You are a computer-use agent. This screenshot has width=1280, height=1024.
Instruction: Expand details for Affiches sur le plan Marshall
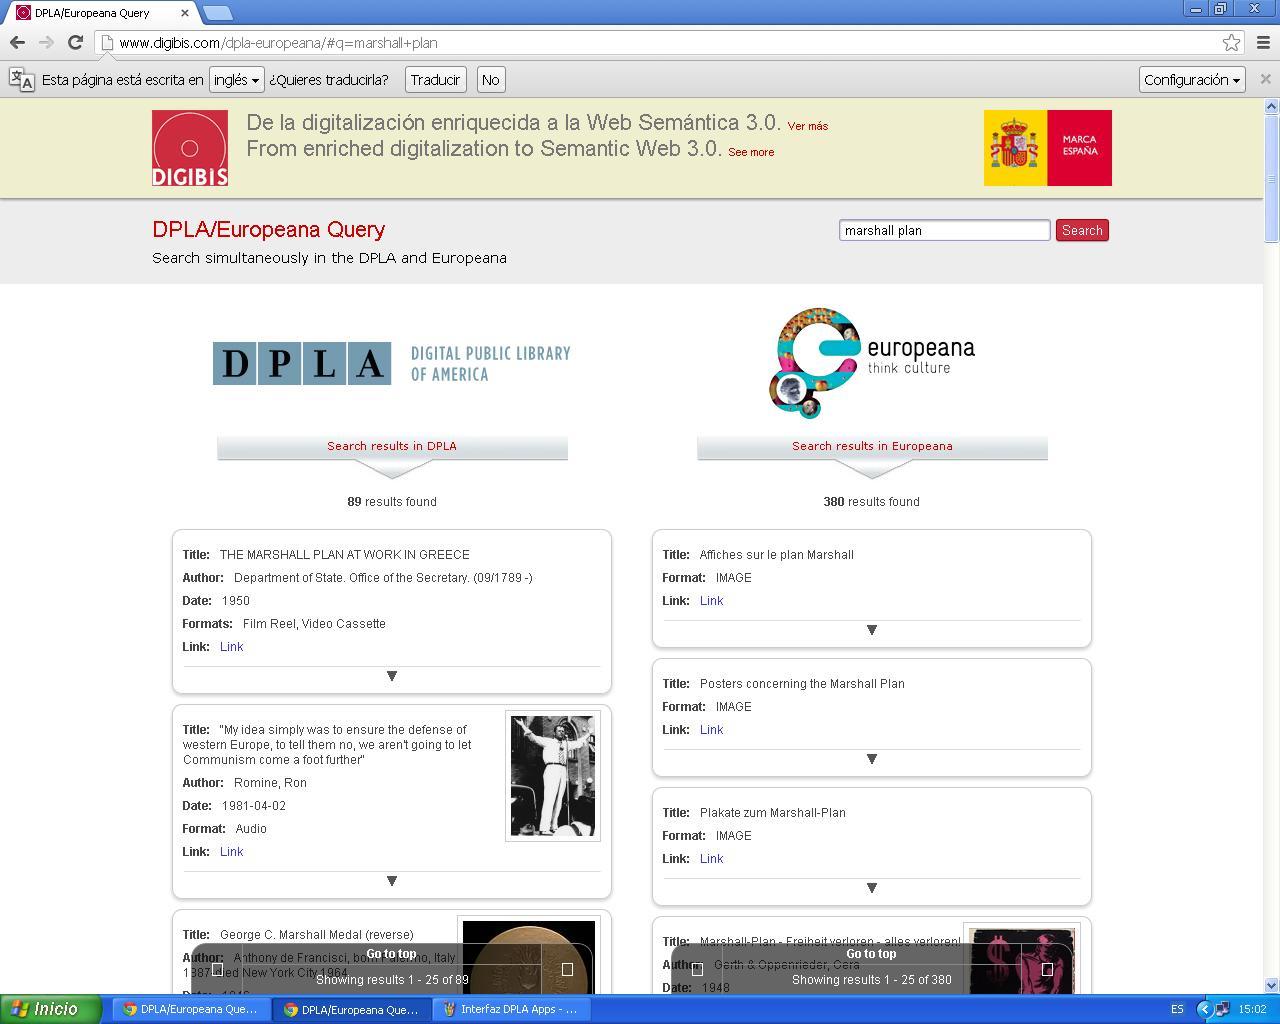pos(871,630)
